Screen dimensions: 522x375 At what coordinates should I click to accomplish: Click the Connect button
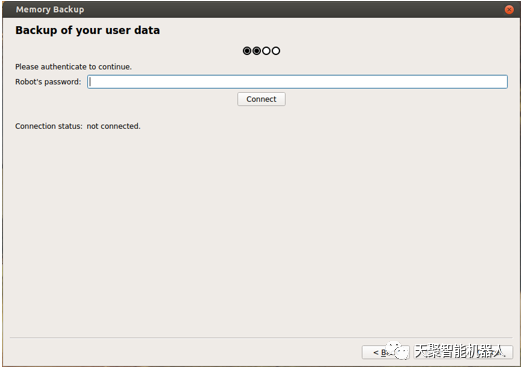pos(261,99)
